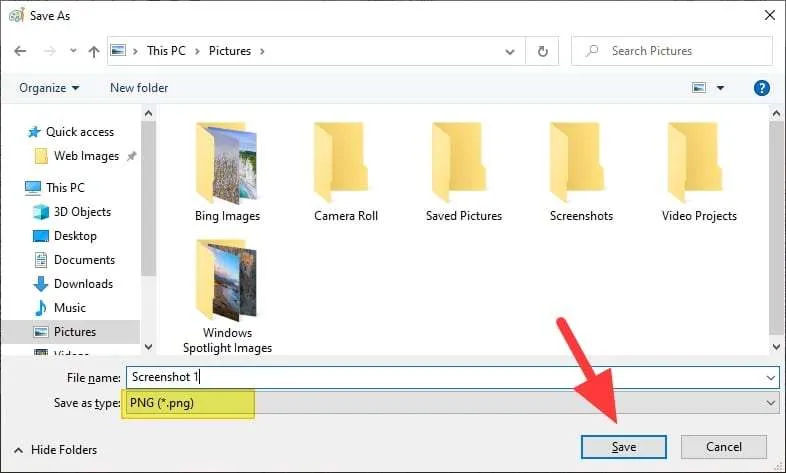Select Quick access in navigation pane

coord(80,132)
